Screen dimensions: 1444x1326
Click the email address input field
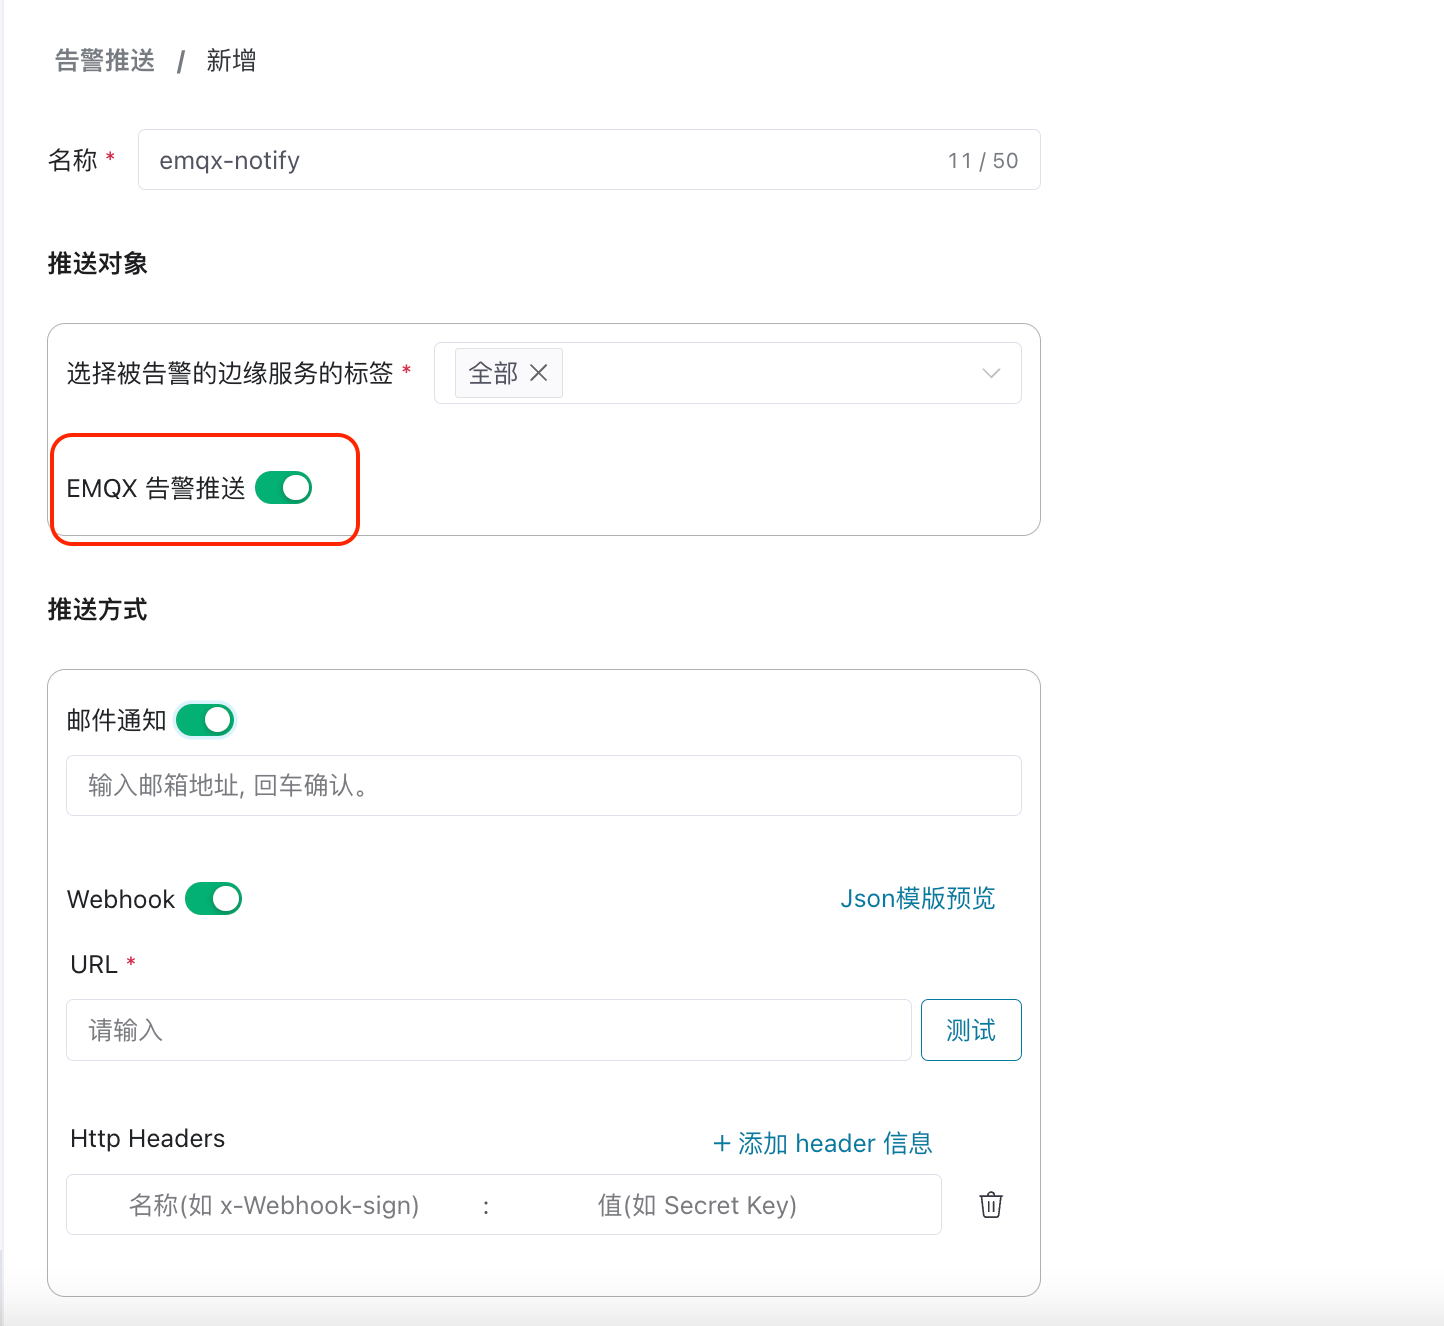click(543, 786)
